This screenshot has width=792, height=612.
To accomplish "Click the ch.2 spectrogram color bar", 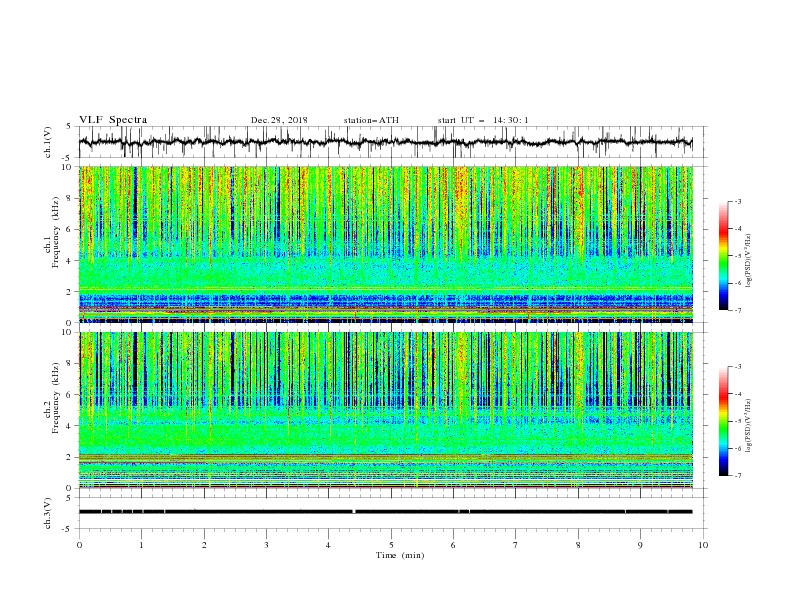I will pos(724,421).
